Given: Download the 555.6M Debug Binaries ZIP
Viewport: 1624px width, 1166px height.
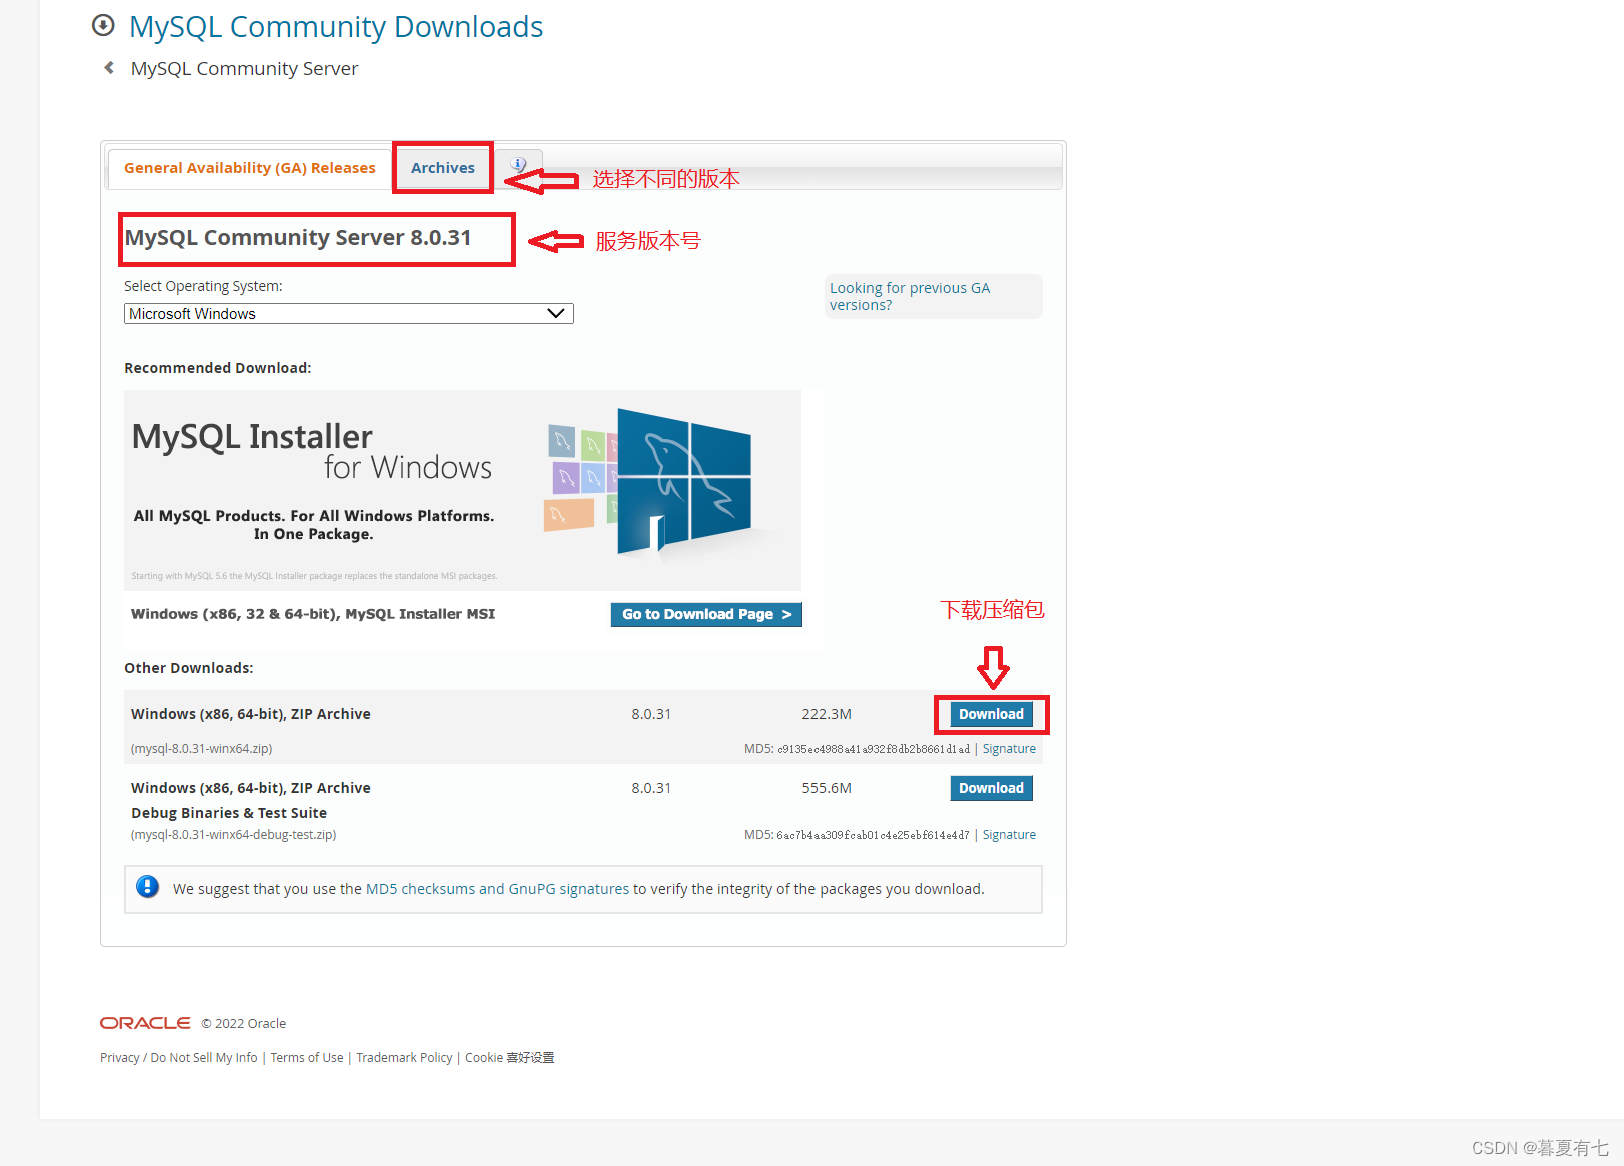Looking at the screenshot, I should pyautogui.click(x=991, y=788).
